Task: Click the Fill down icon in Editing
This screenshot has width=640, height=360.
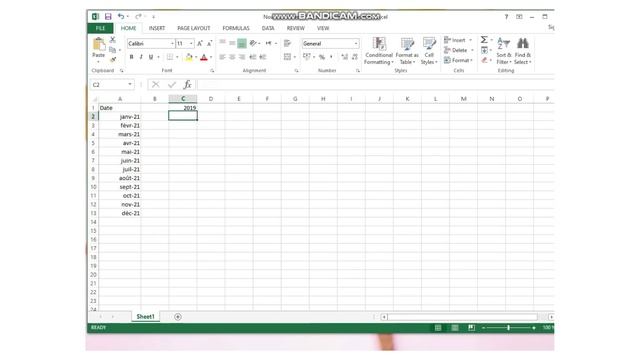Action: click(x=484, y=50)
